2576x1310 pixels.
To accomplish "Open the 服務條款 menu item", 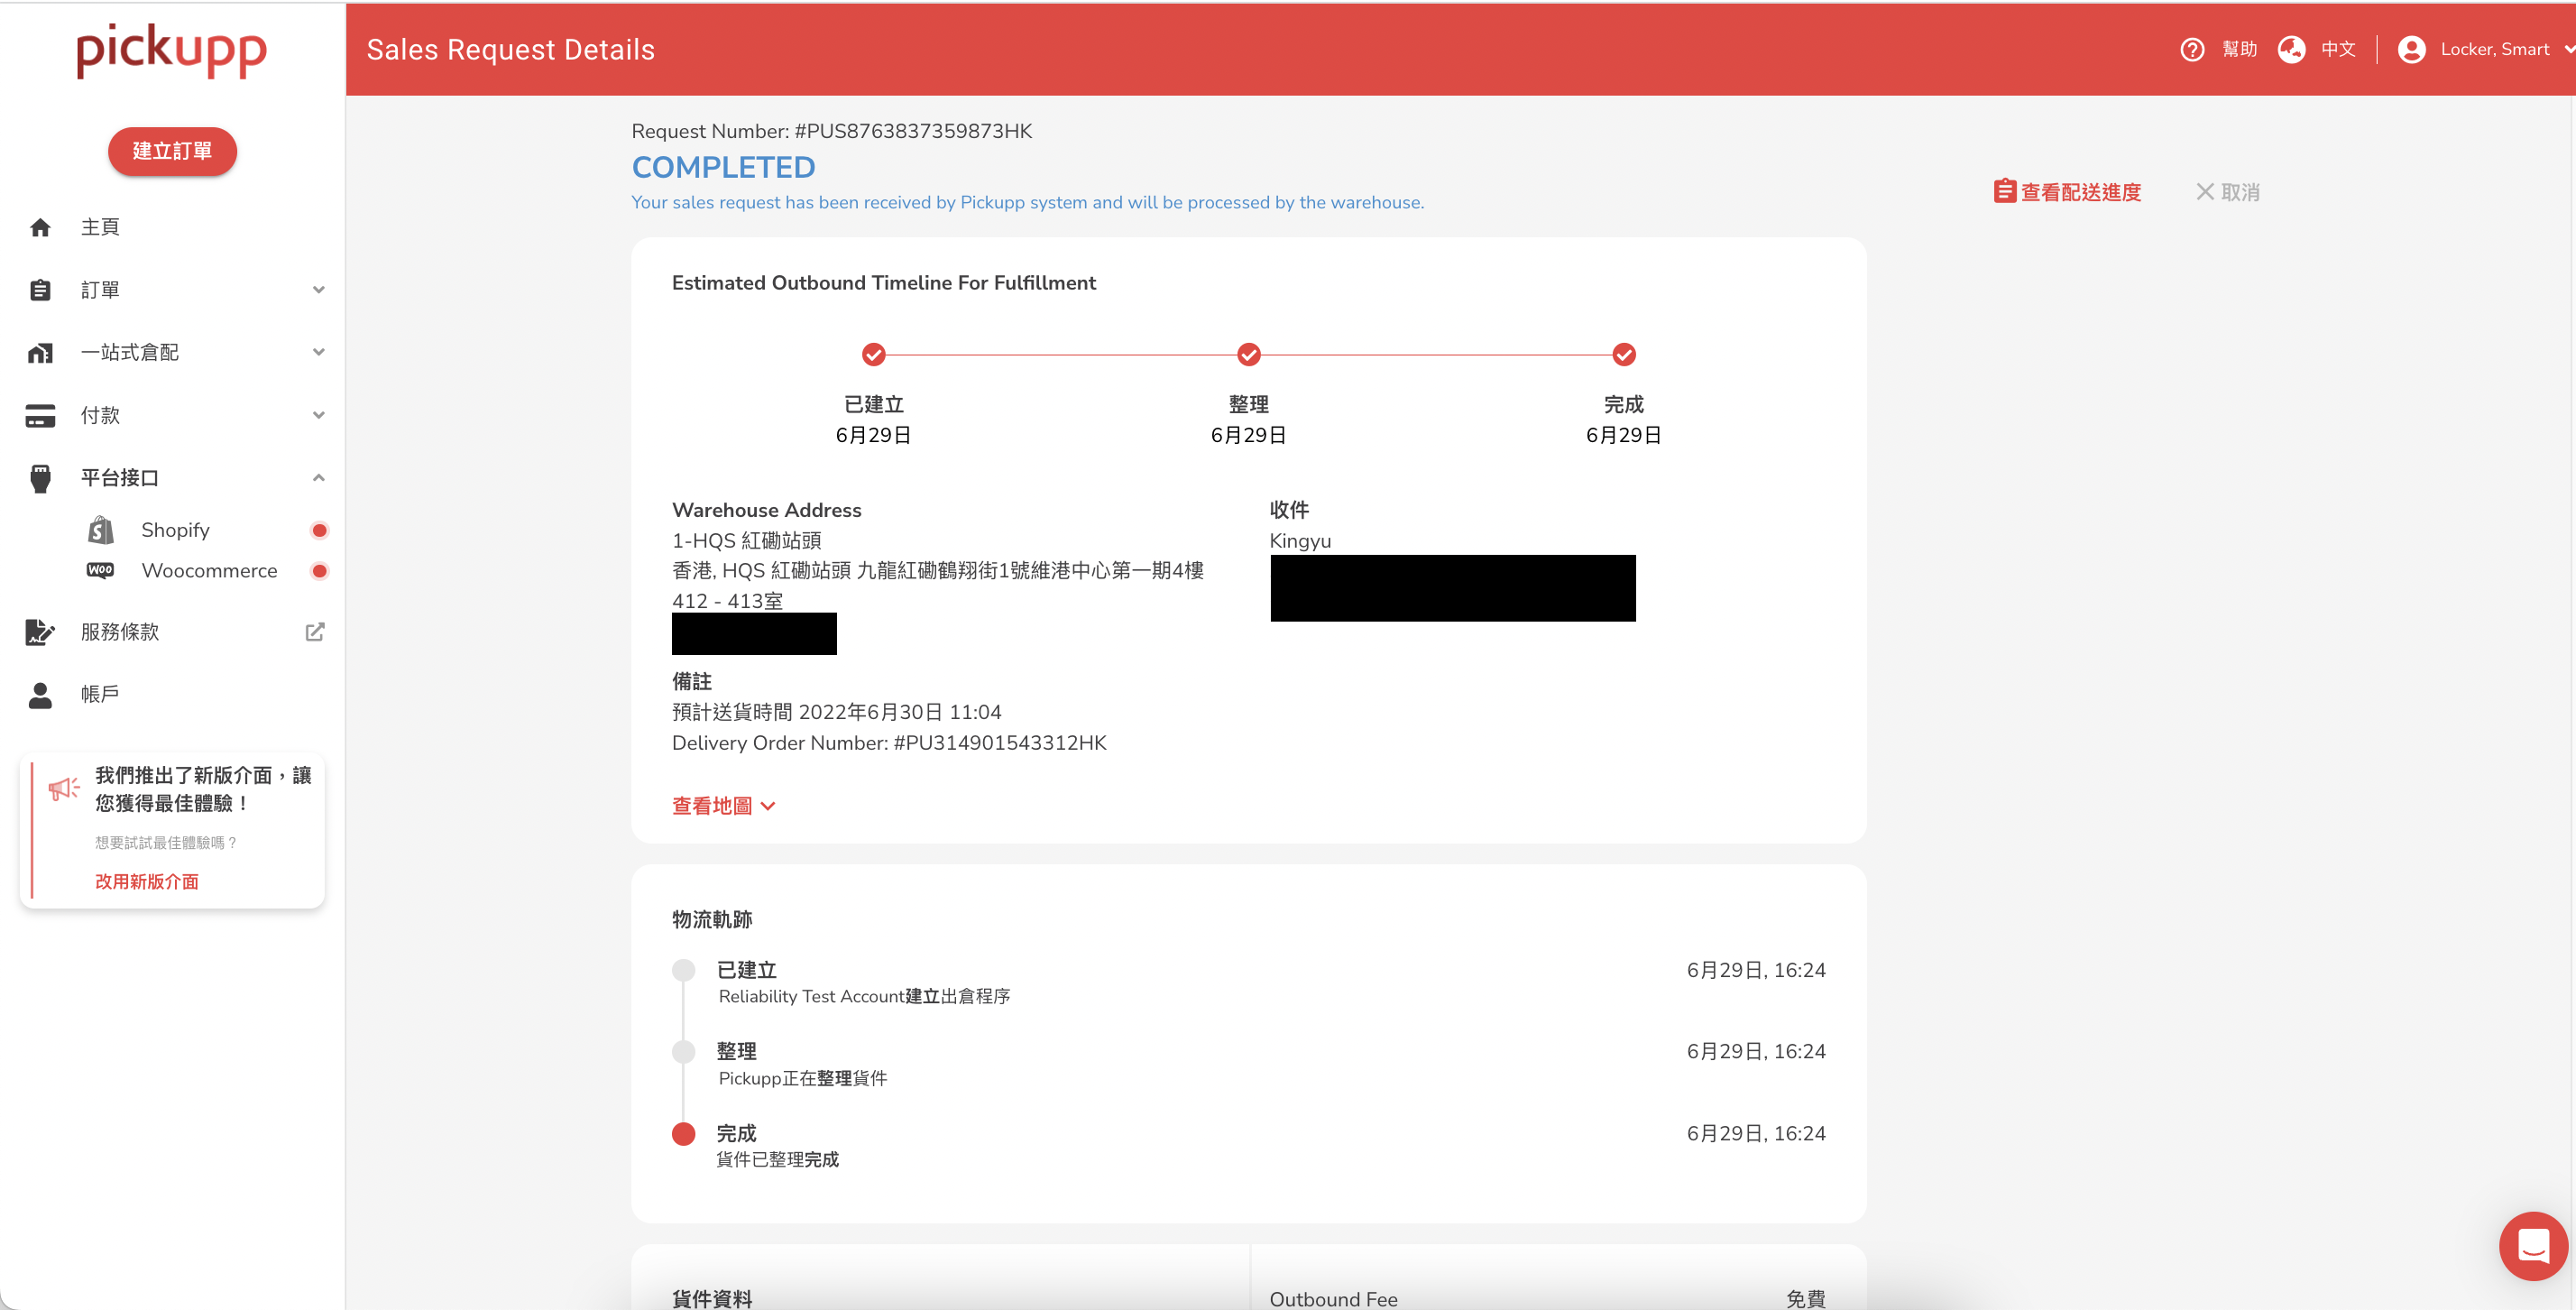I will point(120,632).
